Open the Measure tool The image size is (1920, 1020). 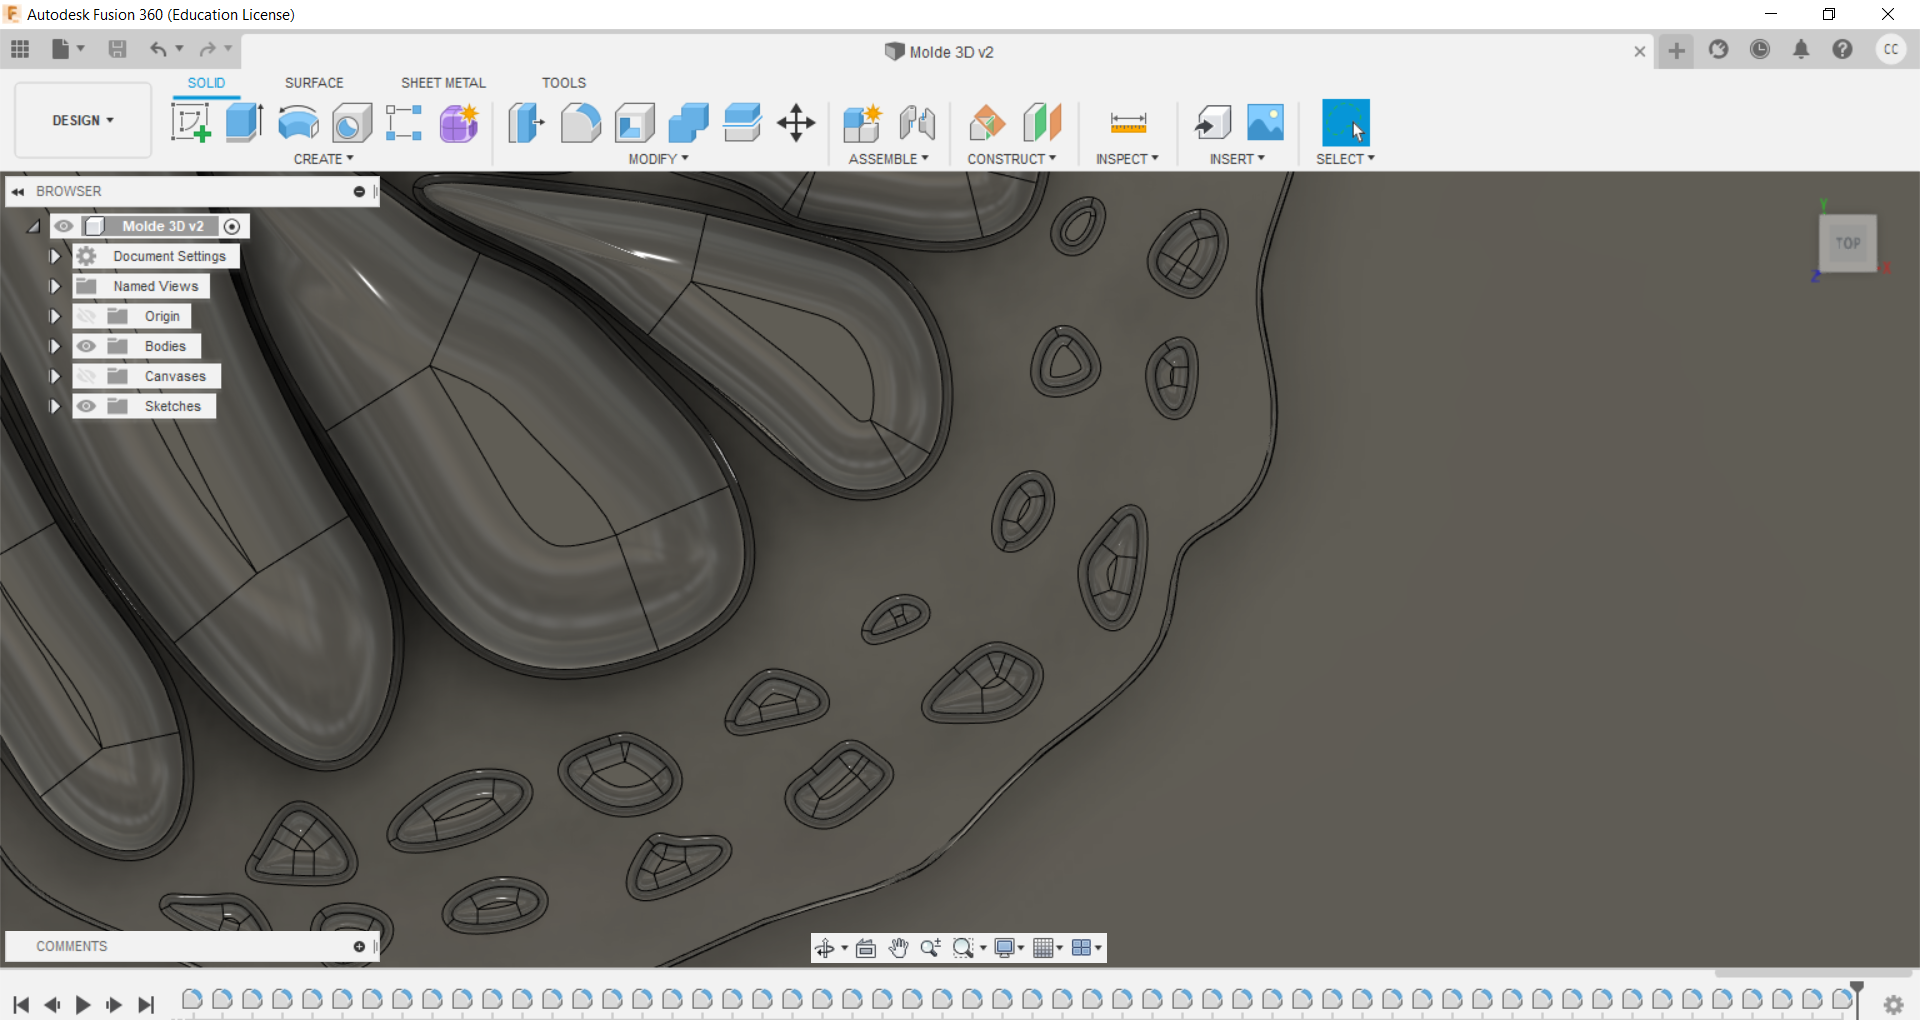[x=1128, y=123]
